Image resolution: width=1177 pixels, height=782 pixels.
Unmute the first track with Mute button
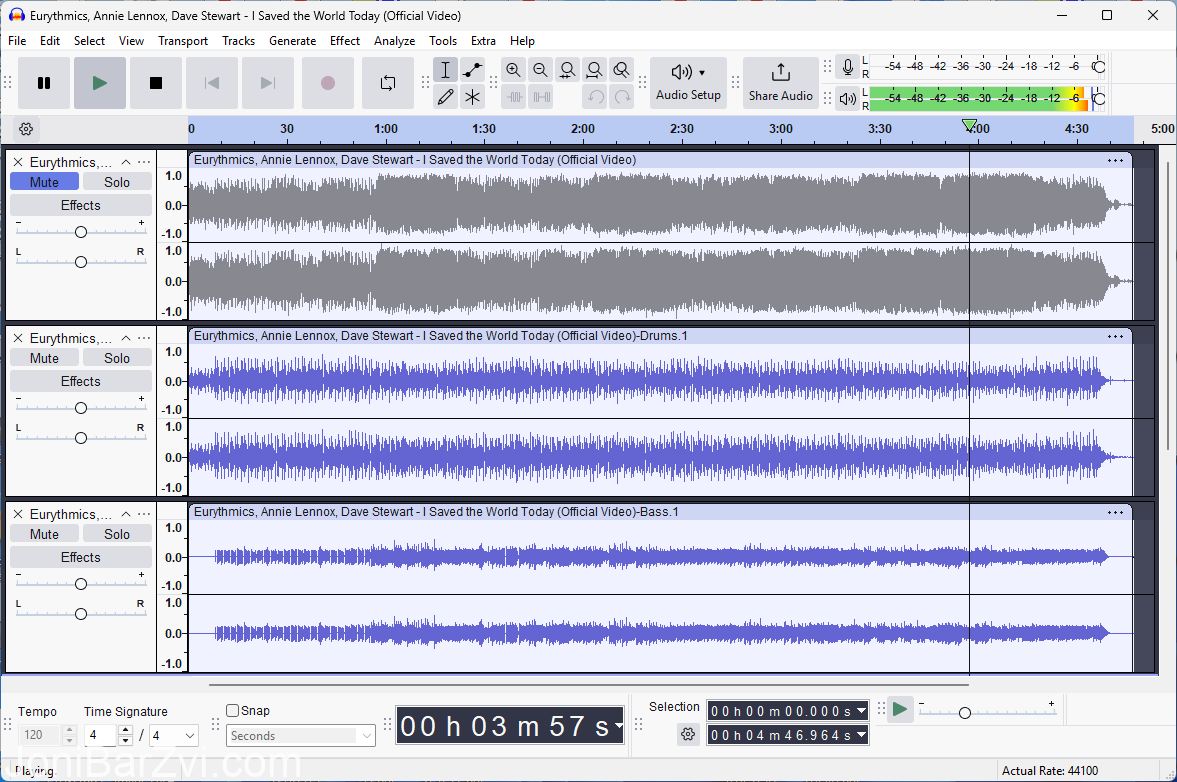point(44,182)
